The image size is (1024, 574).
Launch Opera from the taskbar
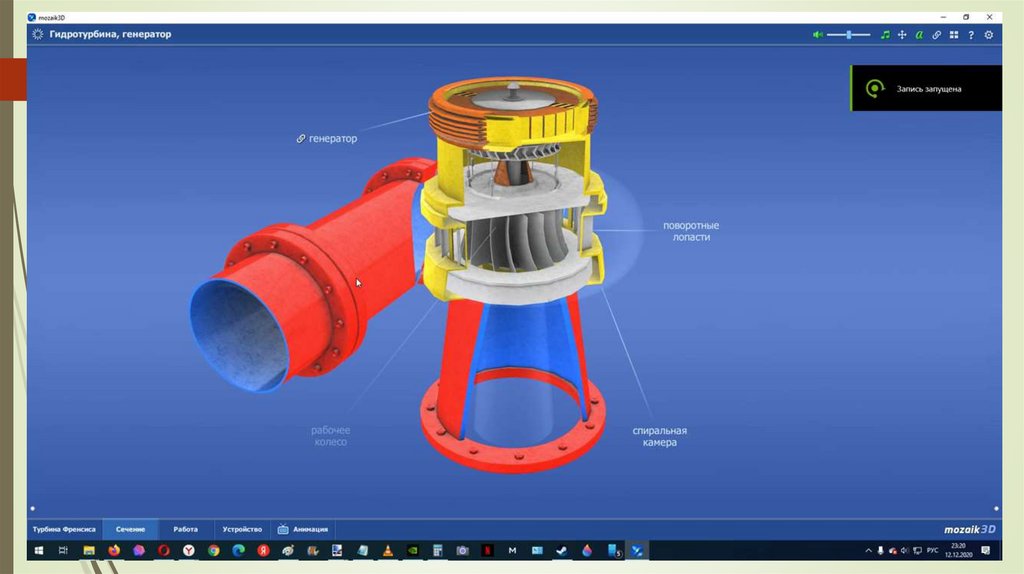pos(163,550)
